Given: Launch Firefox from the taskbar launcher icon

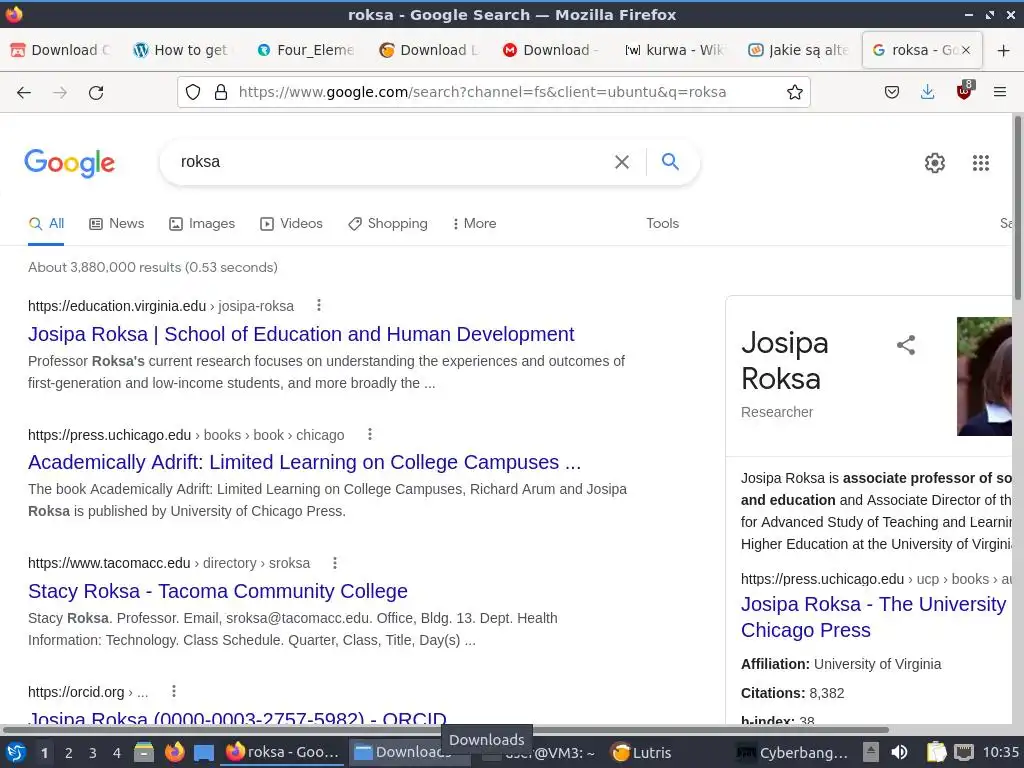Looking at the screenshot, I should (174, 752).
